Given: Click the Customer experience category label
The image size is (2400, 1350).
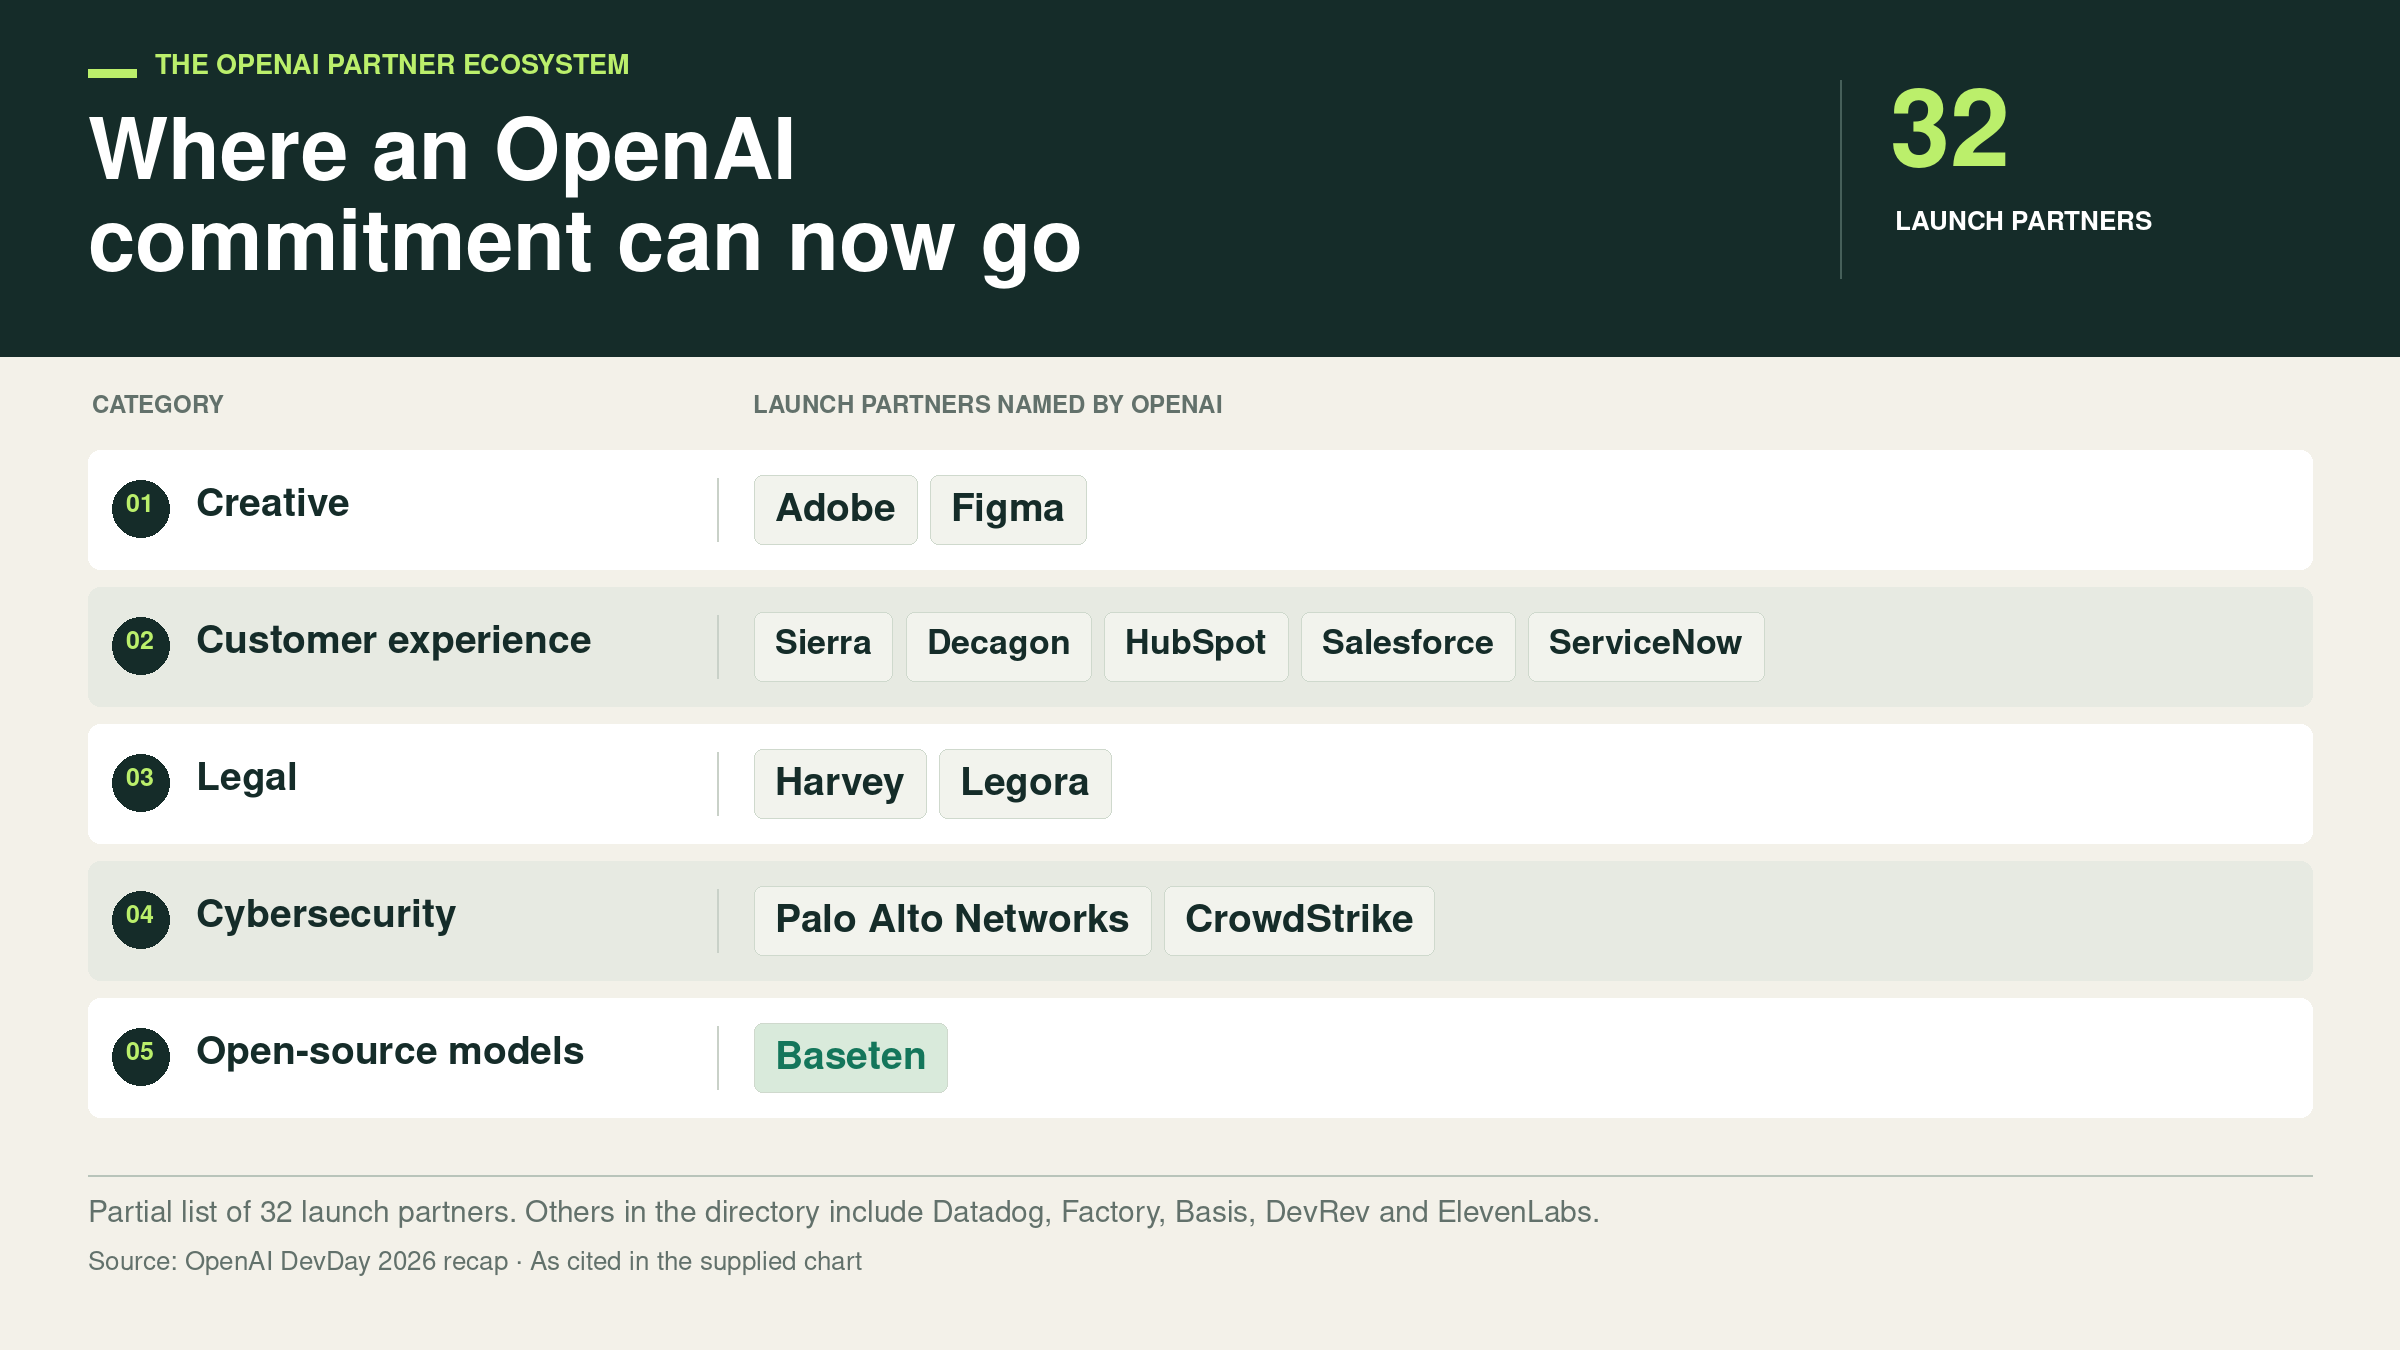Looking at the screenshot, I should pos(394,641).
